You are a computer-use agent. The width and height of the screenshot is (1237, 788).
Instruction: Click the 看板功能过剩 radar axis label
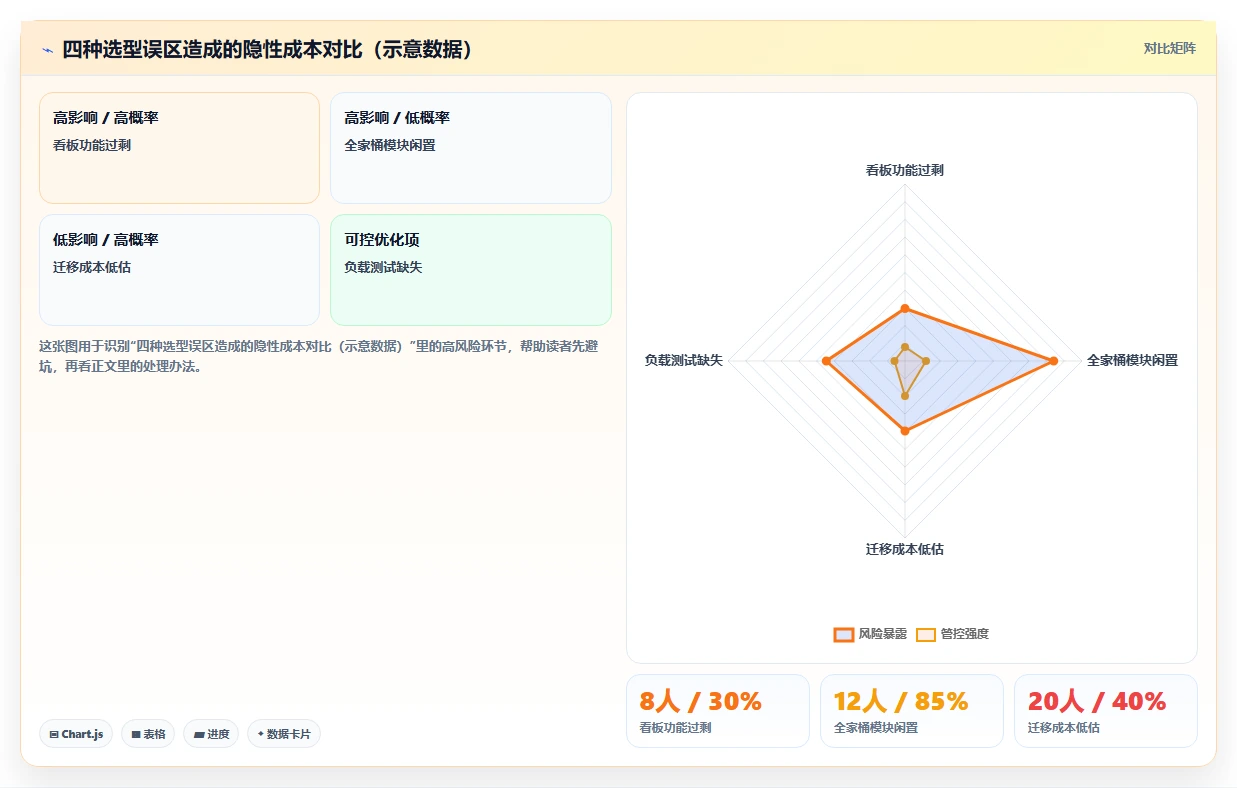point(905,170)
